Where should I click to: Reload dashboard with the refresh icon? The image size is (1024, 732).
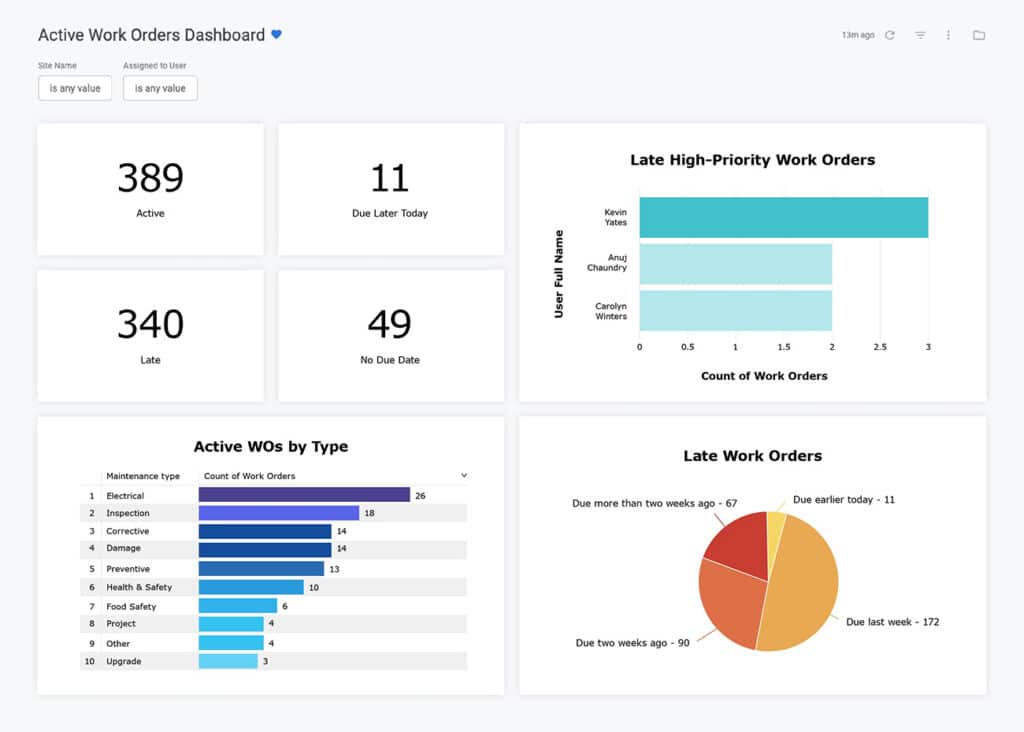pos(889,35)
